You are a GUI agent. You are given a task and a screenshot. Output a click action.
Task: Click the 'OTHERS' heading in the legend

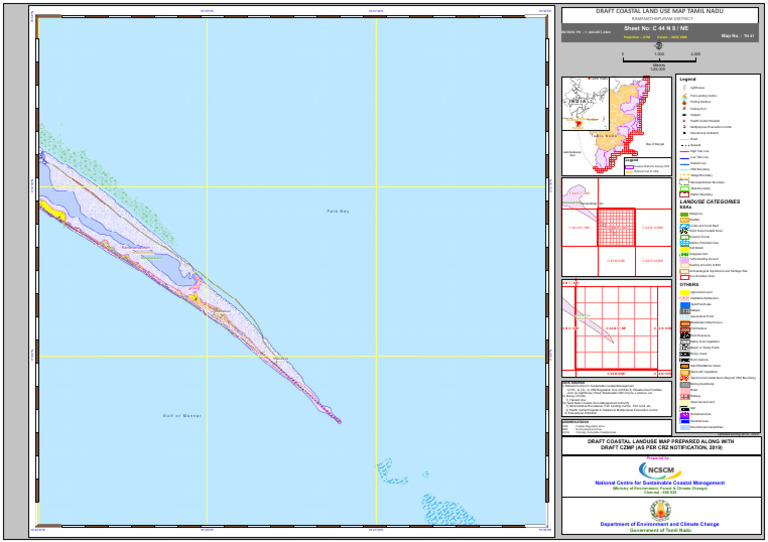(x=689, y=284)
